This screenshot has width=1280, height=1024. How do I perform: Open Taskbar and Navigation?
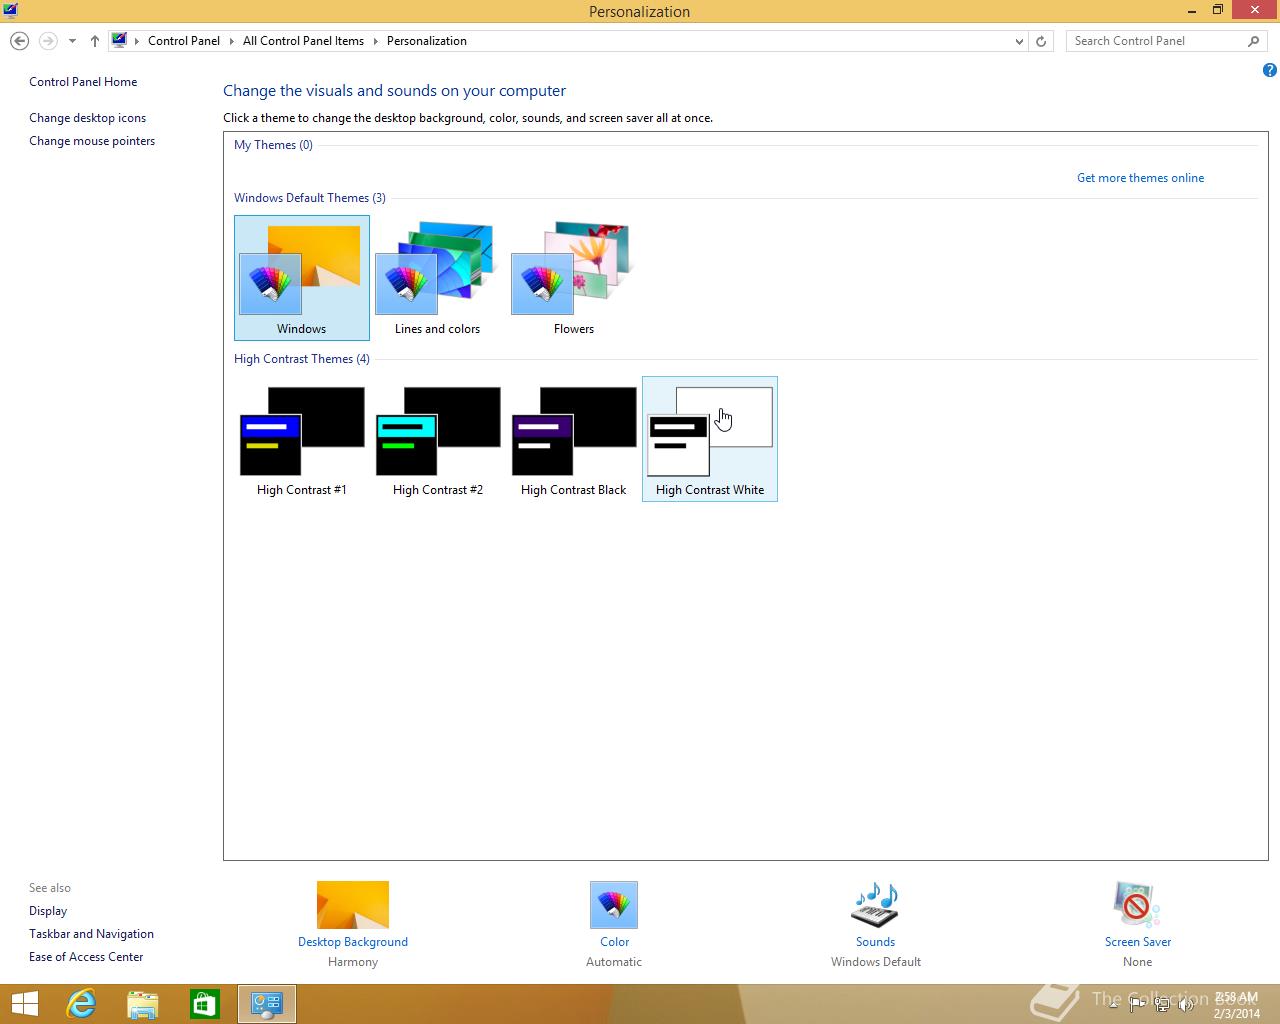pos(91,934)
